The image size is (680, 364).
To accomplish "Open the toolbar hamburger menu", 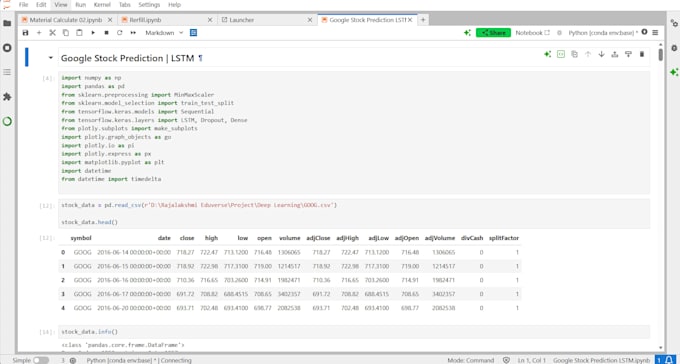I will (655, 33).
